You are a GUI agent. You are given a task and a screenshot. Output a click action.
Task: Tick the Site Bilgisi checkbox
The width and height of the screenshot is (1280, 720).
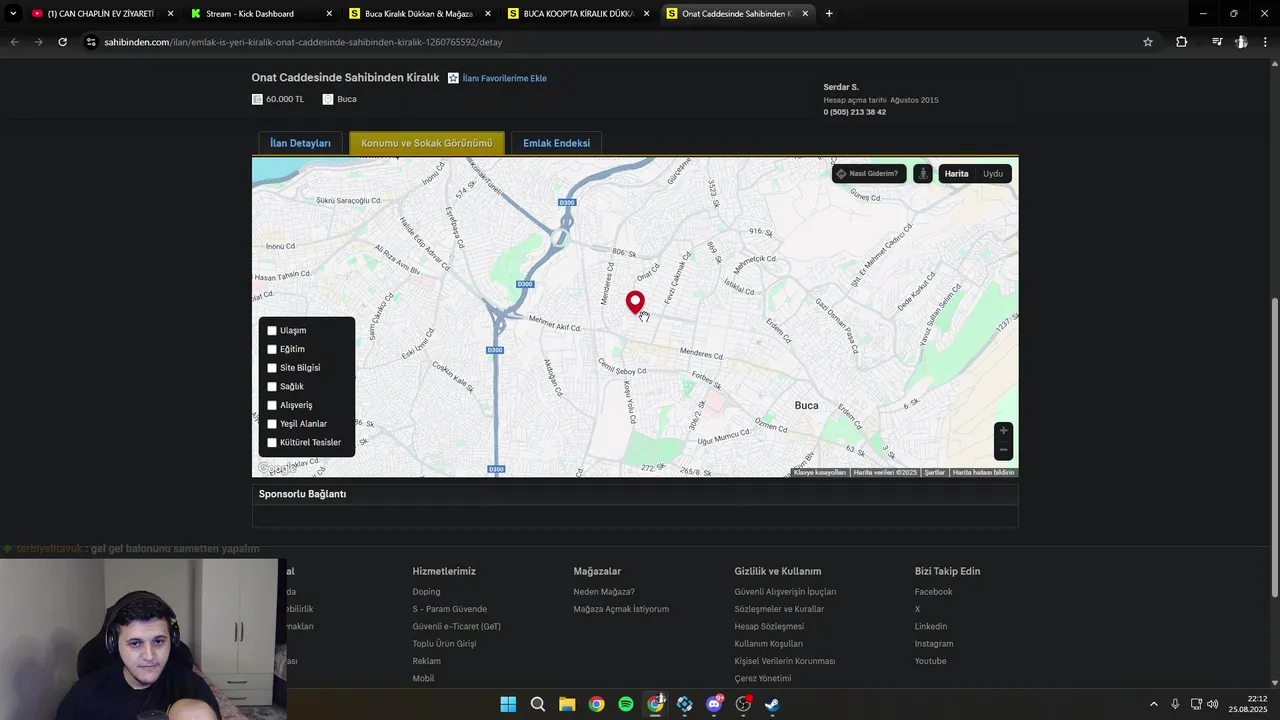272,368
